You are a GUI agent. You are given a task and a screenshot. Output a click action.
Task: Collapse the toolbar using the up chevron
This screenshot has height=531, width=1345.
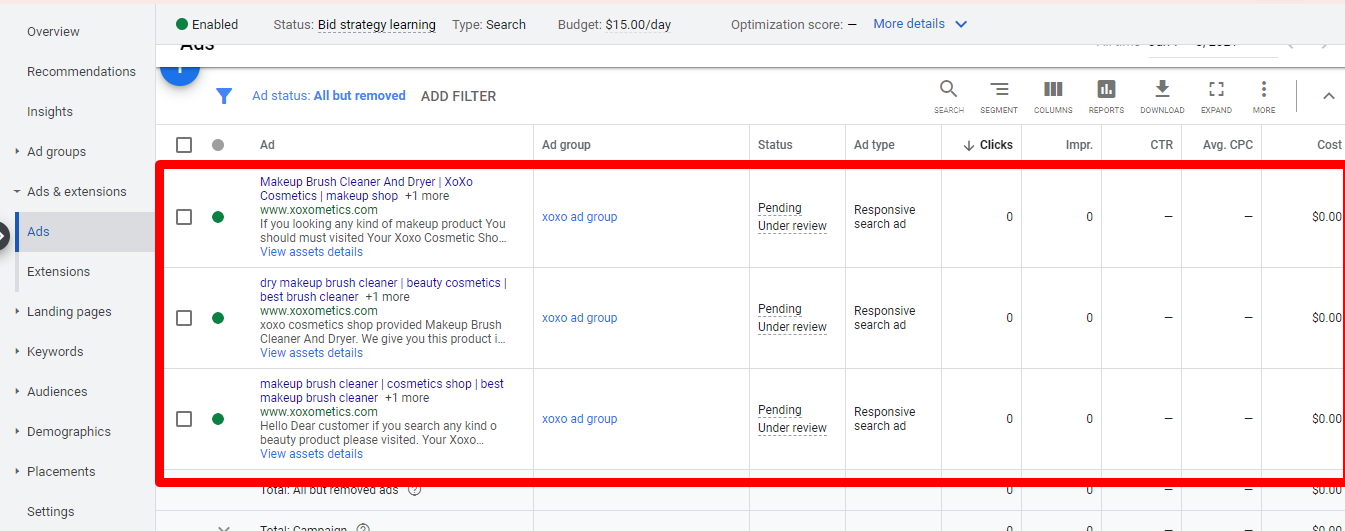pos(1328,96)
